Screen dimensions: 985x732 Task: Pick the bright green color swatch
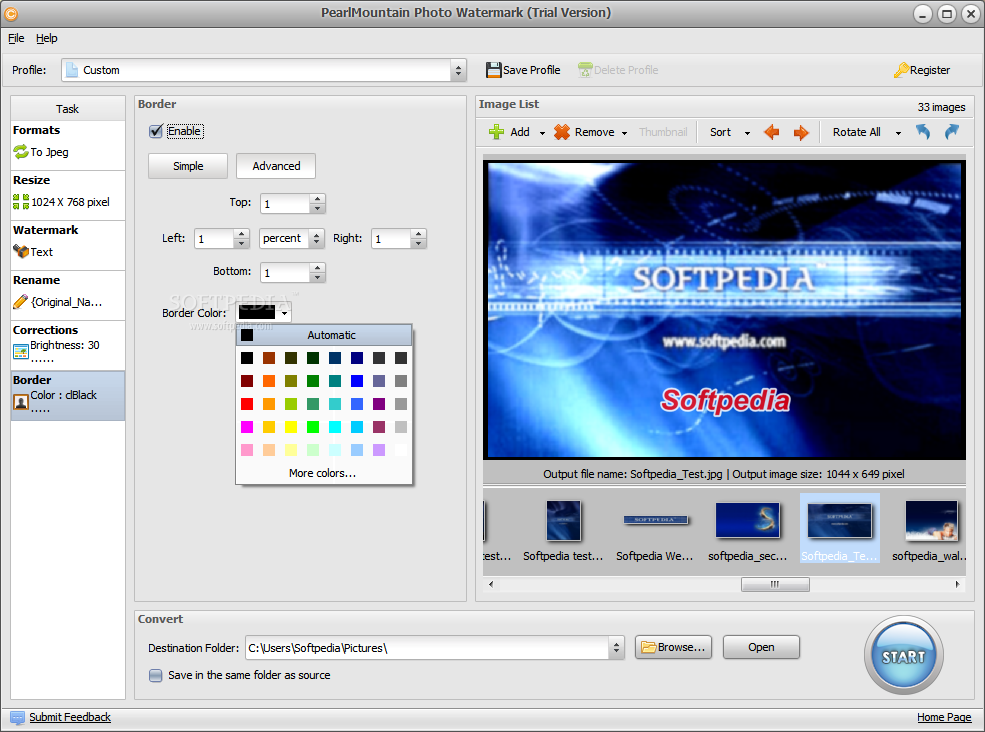pyautogui.click(x=313, y=427)
